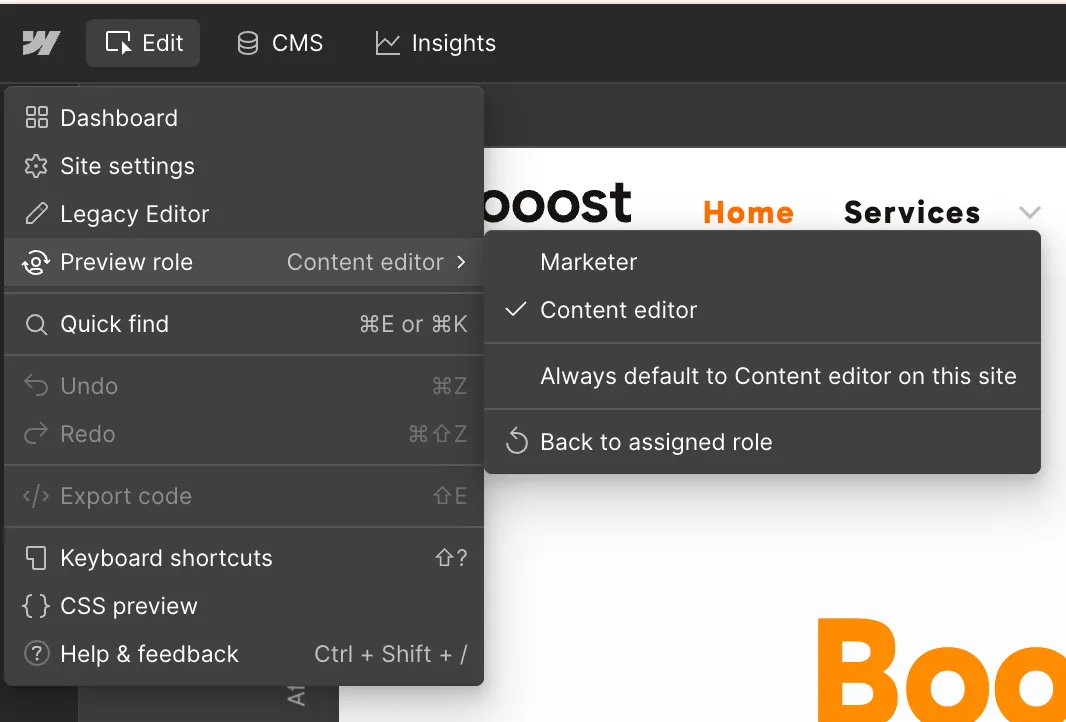Select the Content editor checked role

[762, 310]
